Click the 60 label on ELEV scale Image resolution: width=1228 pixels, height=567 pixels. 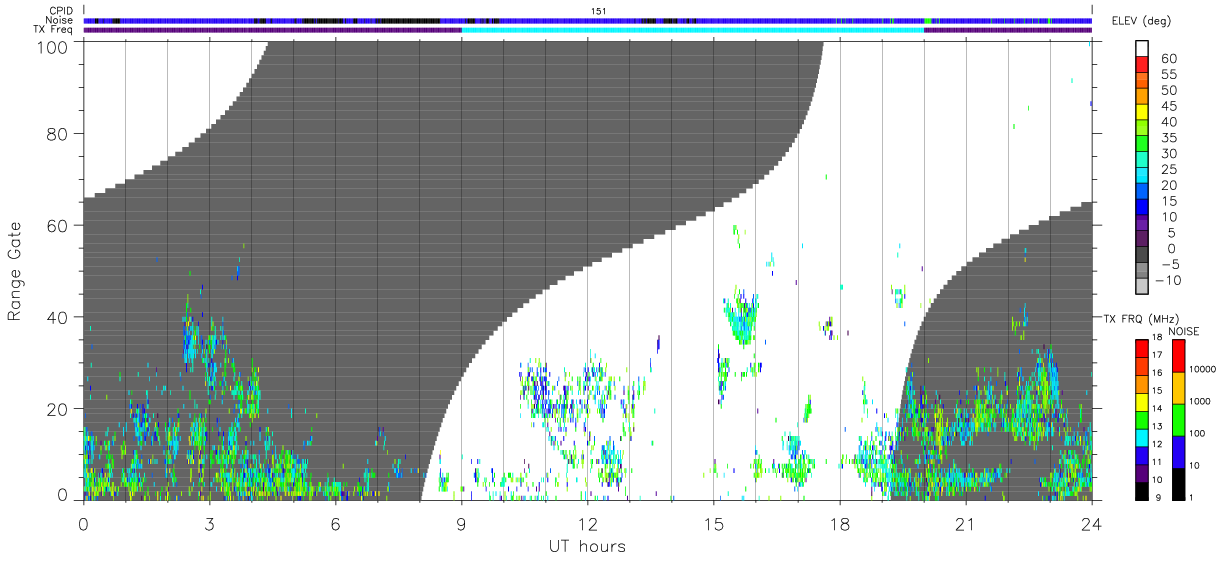click(1169, 59)
